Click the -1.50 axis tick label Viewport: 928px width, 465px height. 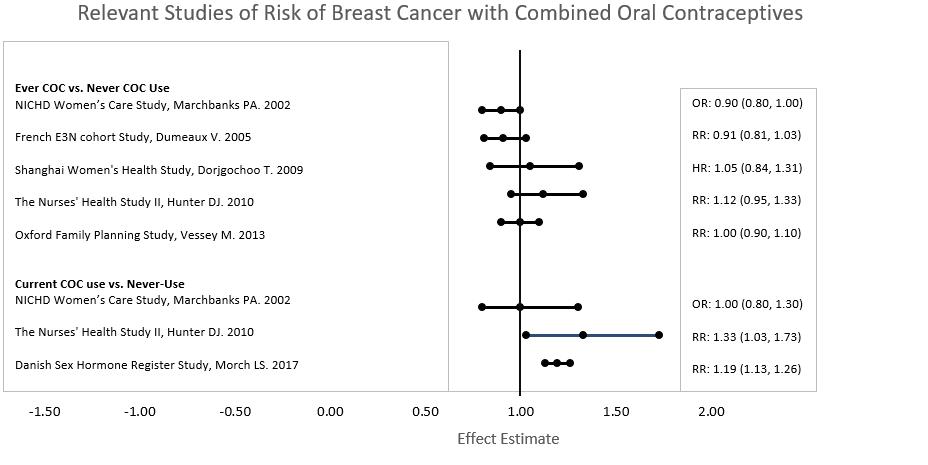44,411
